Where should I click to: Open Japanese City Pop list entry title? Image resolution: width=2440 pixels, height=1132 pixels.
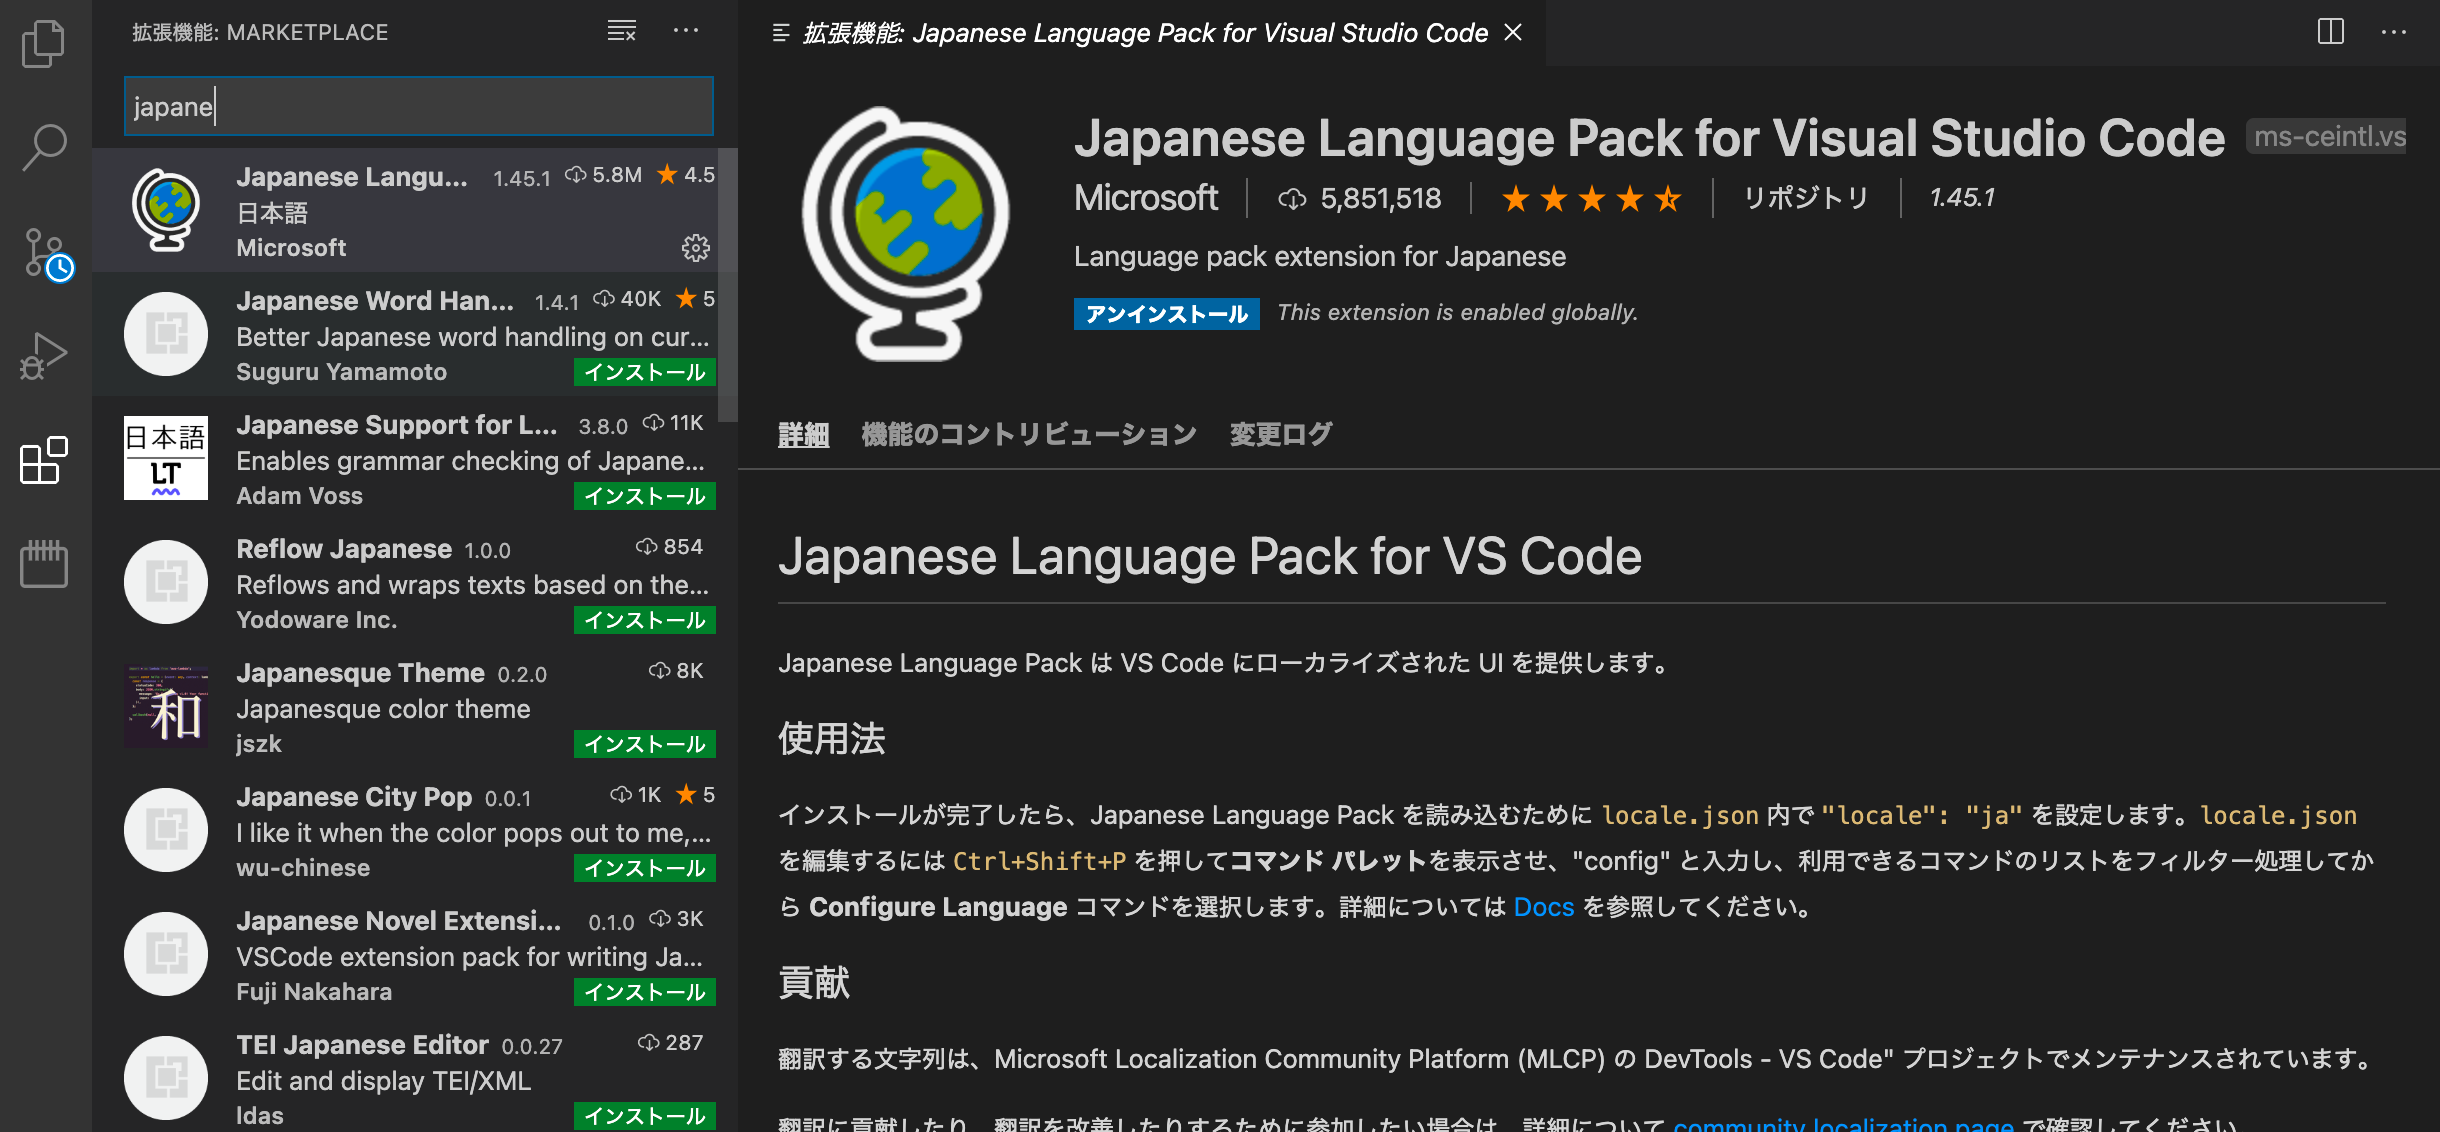click(354, 797)
